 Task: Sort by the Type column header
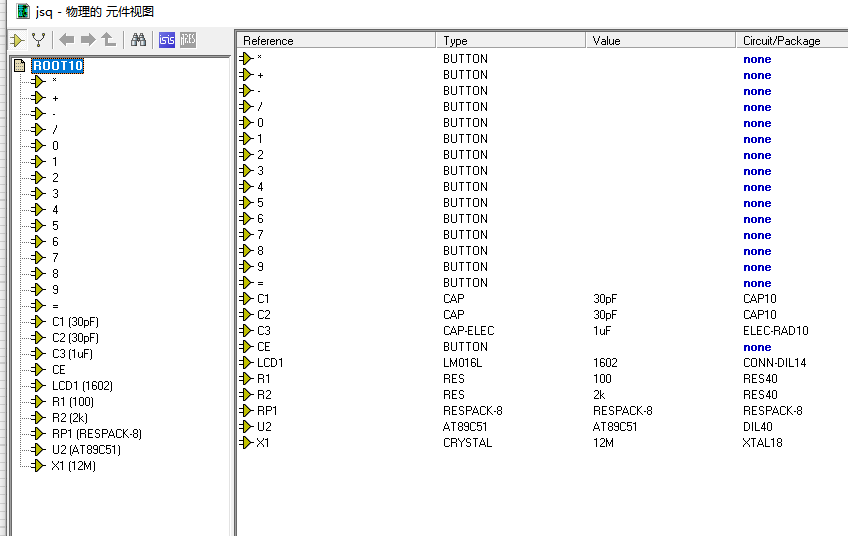[510, 41]
